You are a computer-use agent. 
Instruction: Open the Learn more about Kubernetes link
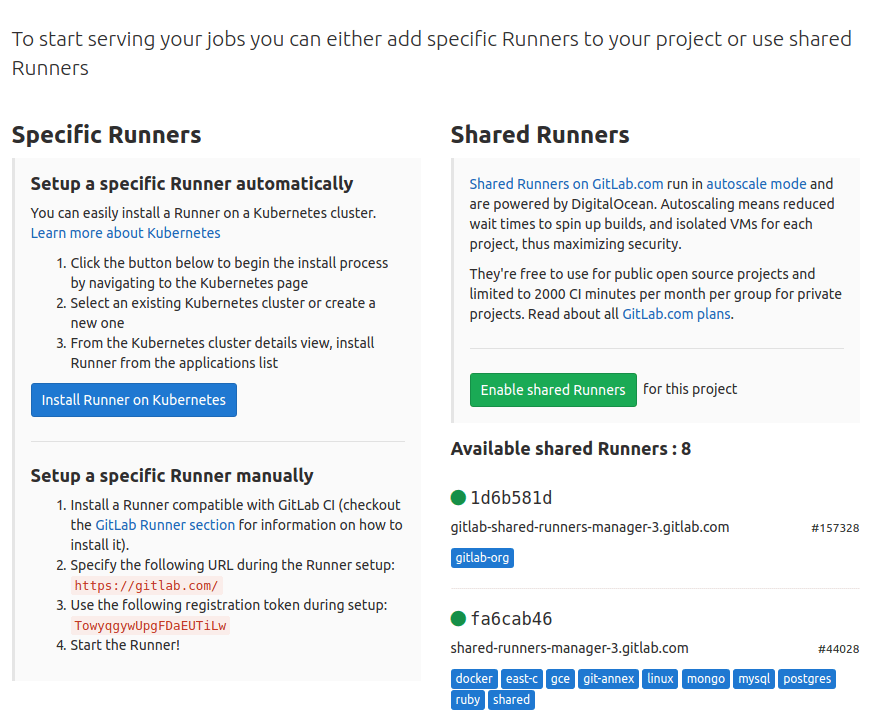[x=125, y=233]
